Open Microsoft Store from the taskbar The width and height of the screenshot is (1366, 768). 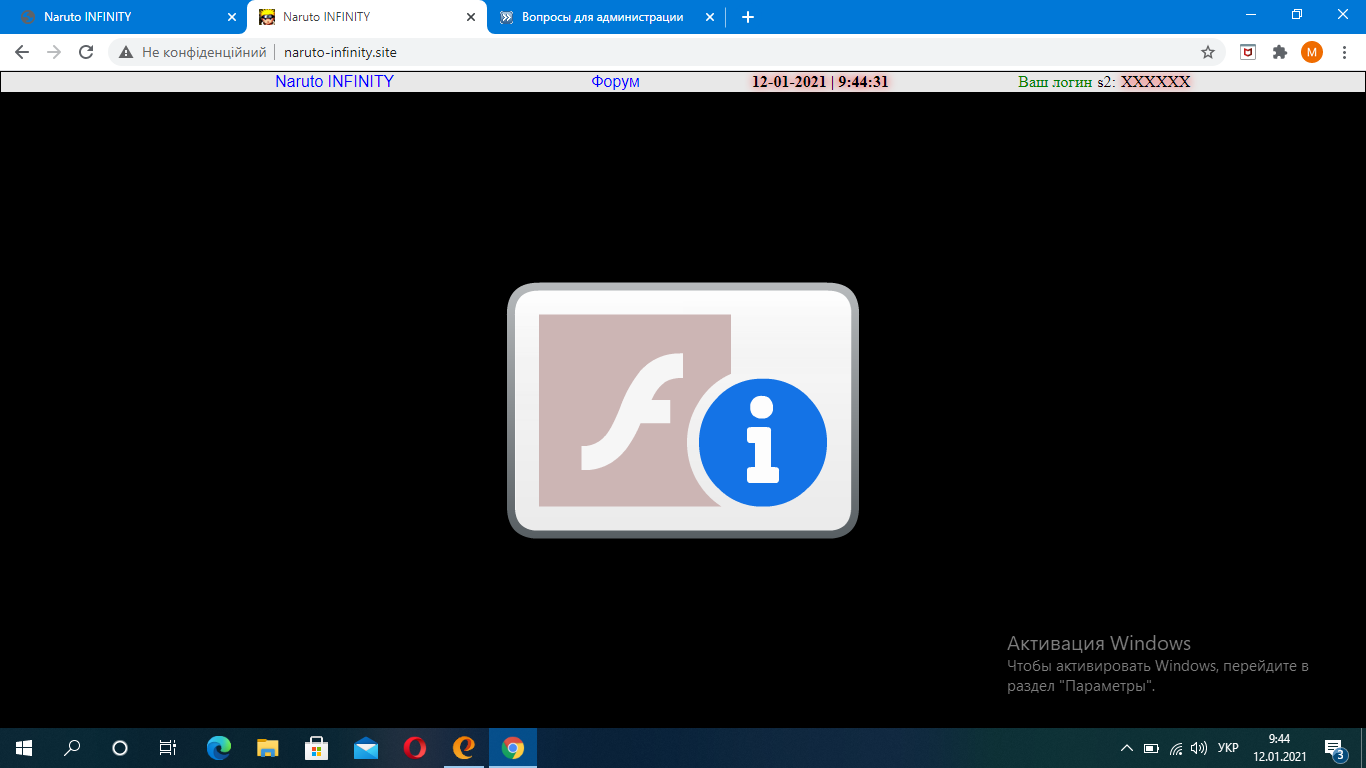coord(316,748)
